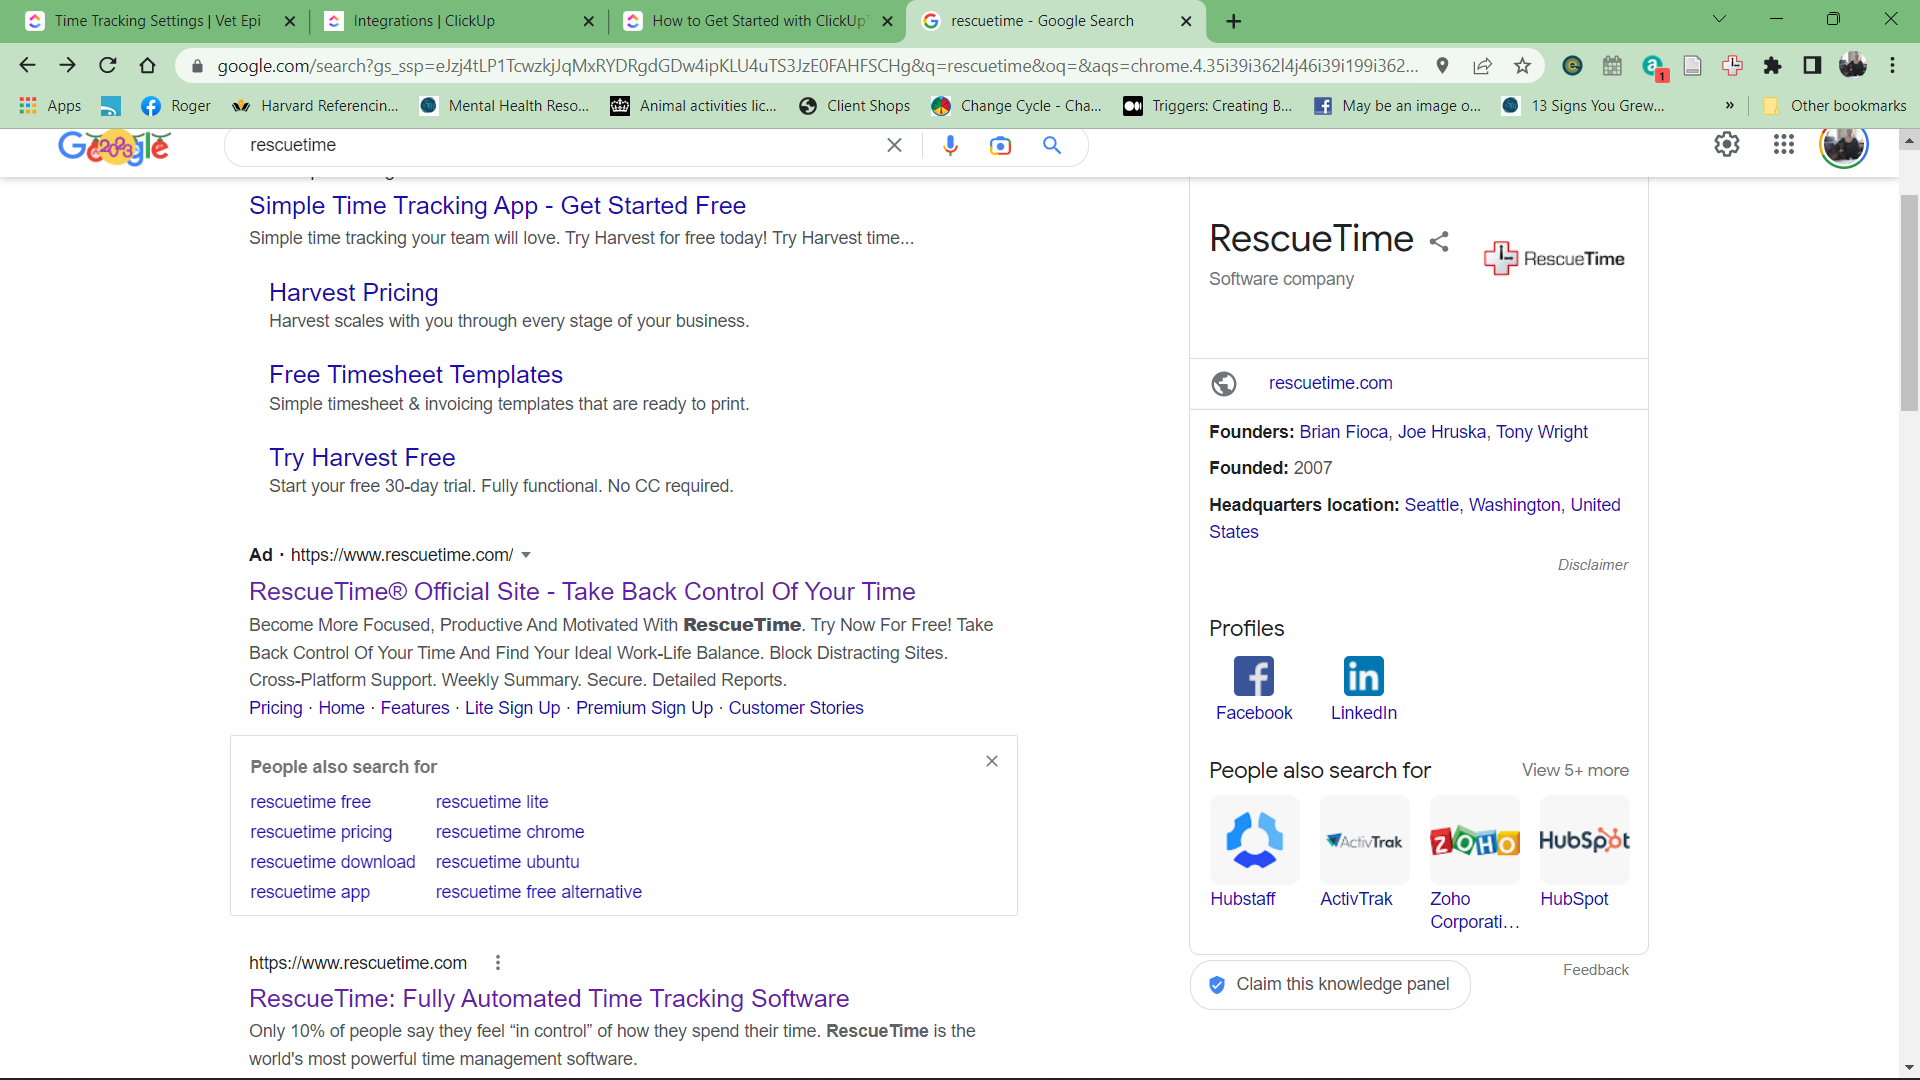1920x1080 pixels.
Task: Submit search with the magnifier icon
Action: 1051,145
